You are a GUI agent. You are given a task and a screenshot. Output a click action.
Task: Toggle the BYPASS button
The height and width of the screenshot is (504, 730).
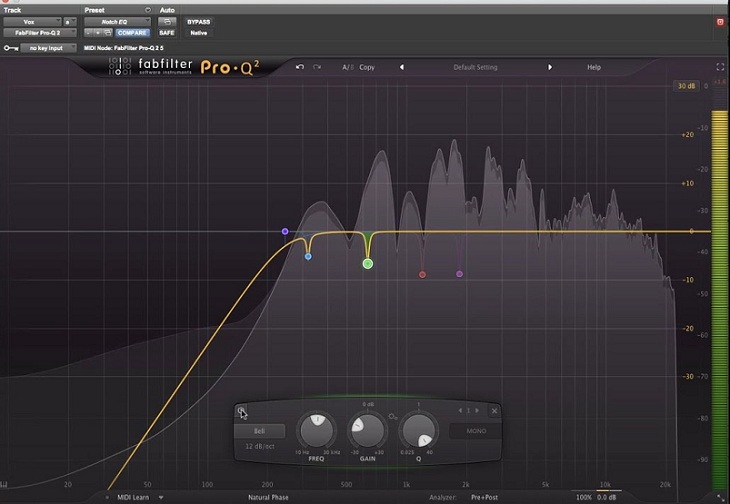pyautogui.click(x=198, y=22)
